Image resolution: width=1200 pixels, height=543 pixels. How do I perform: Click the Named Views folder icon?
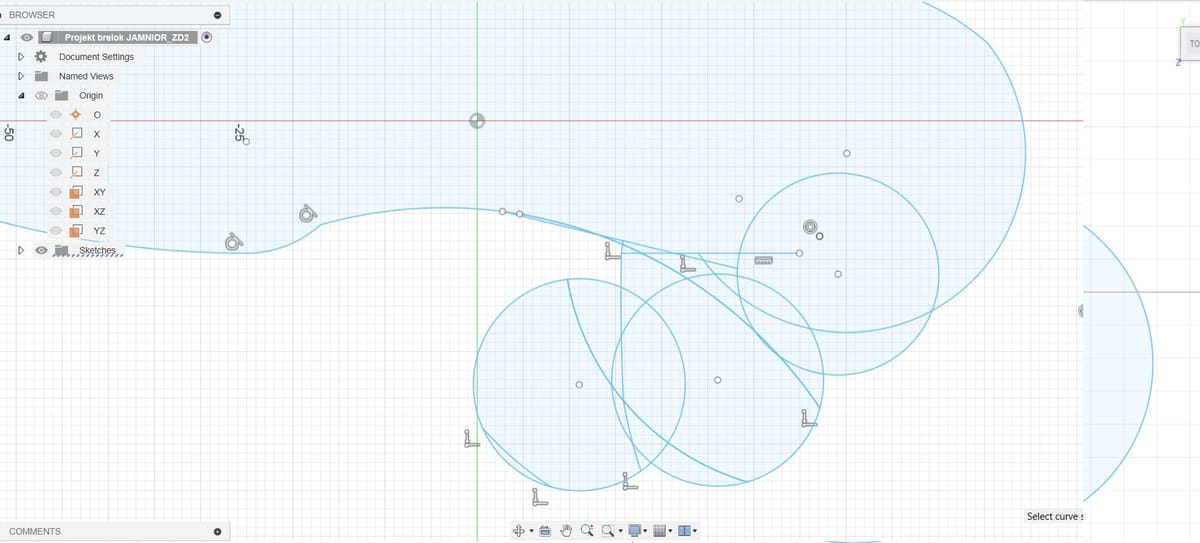[x=41, y=76]
